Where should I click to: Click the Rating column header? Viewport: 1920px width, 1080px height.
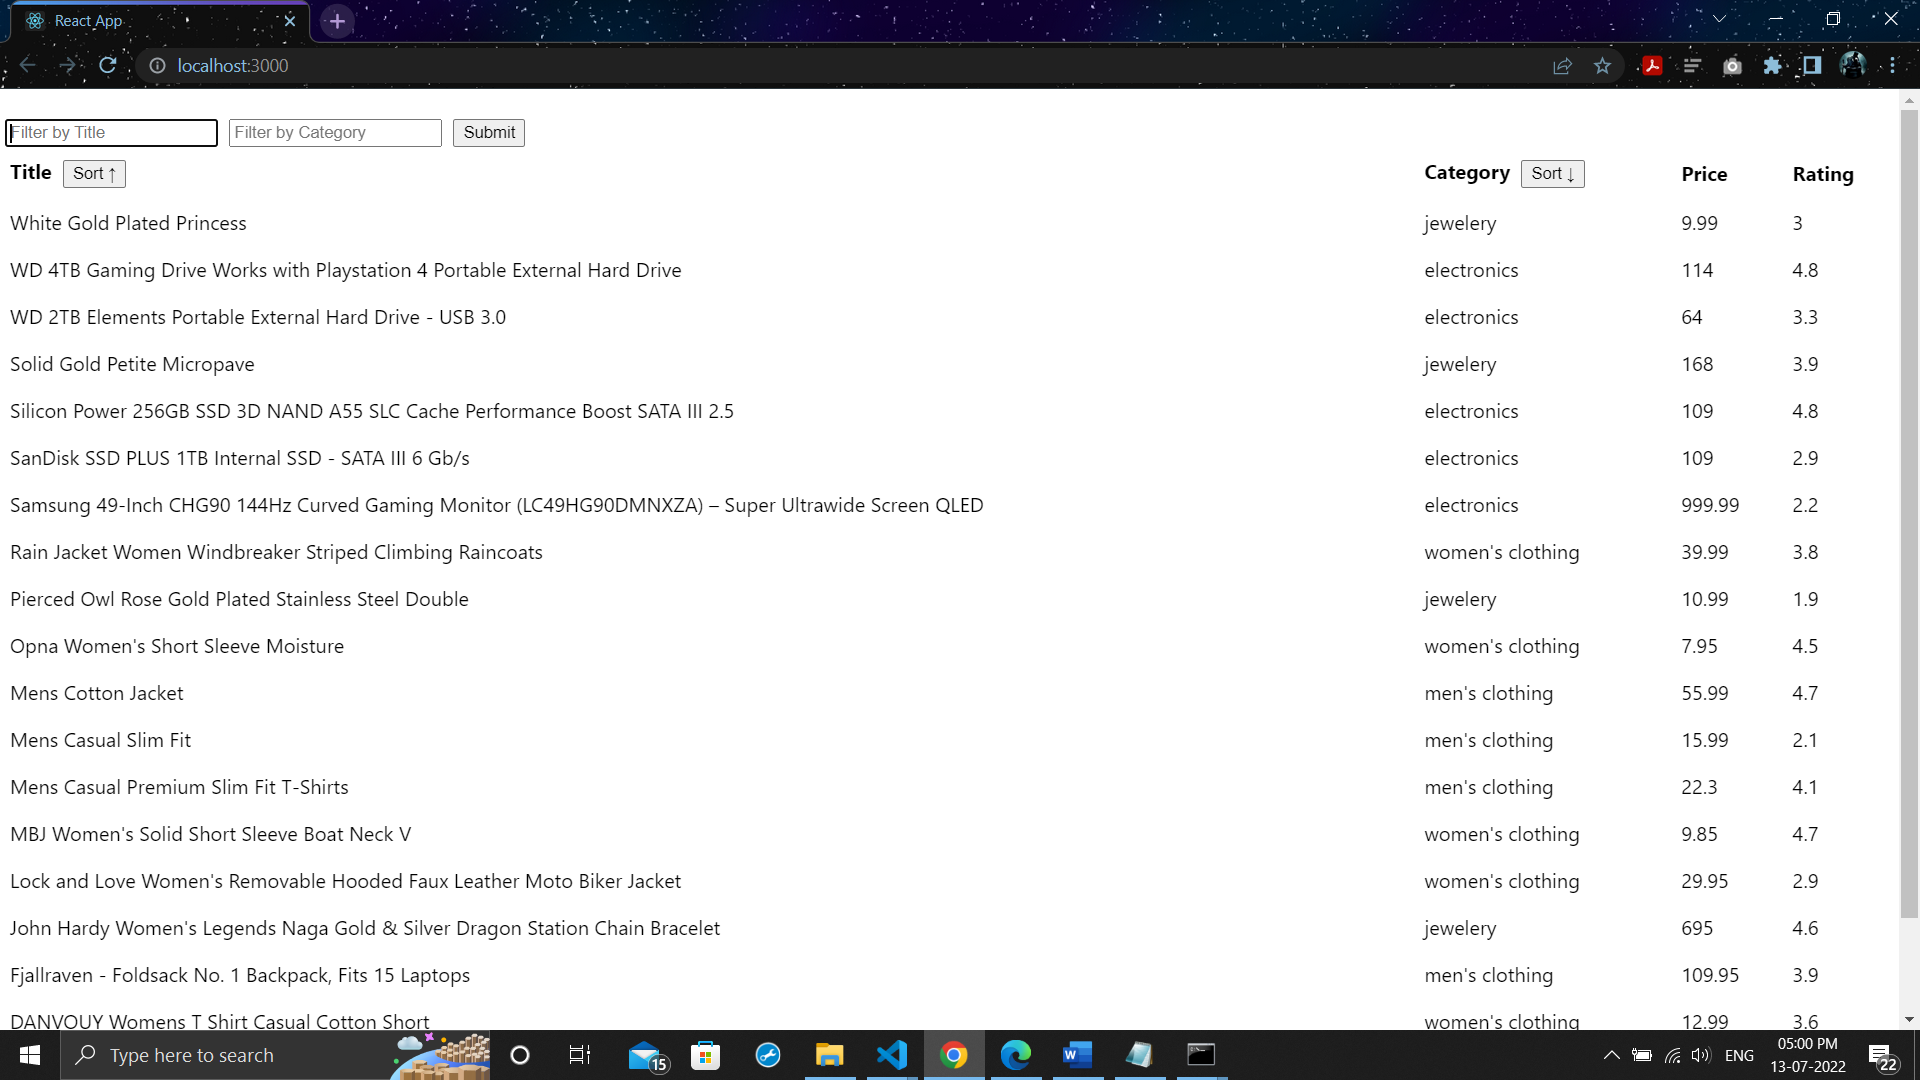point(1822,174)
